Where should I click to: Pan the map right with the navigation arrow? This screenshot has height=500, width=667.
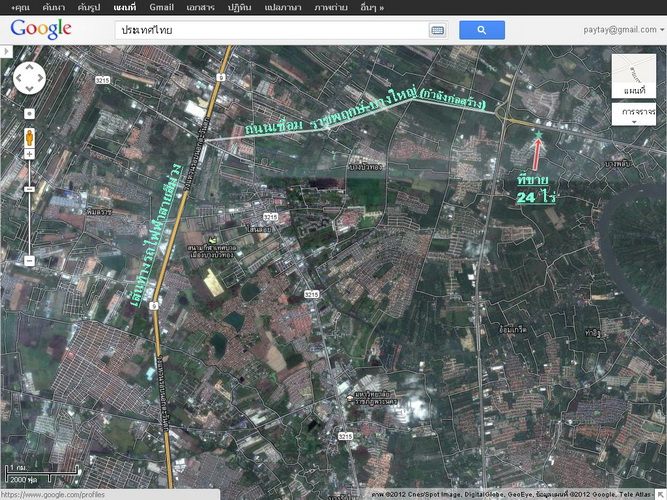tap(40, 78)
